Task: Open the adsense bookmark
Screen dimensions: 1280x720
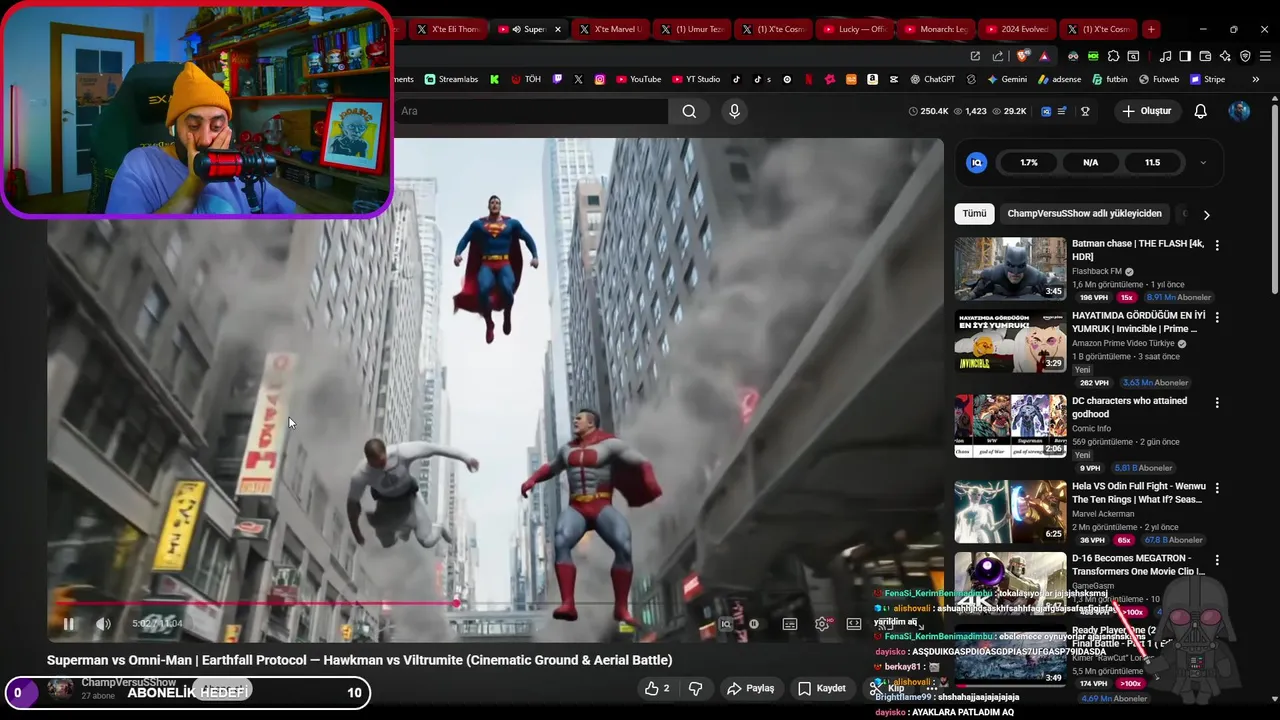Action: point(1060,79)
